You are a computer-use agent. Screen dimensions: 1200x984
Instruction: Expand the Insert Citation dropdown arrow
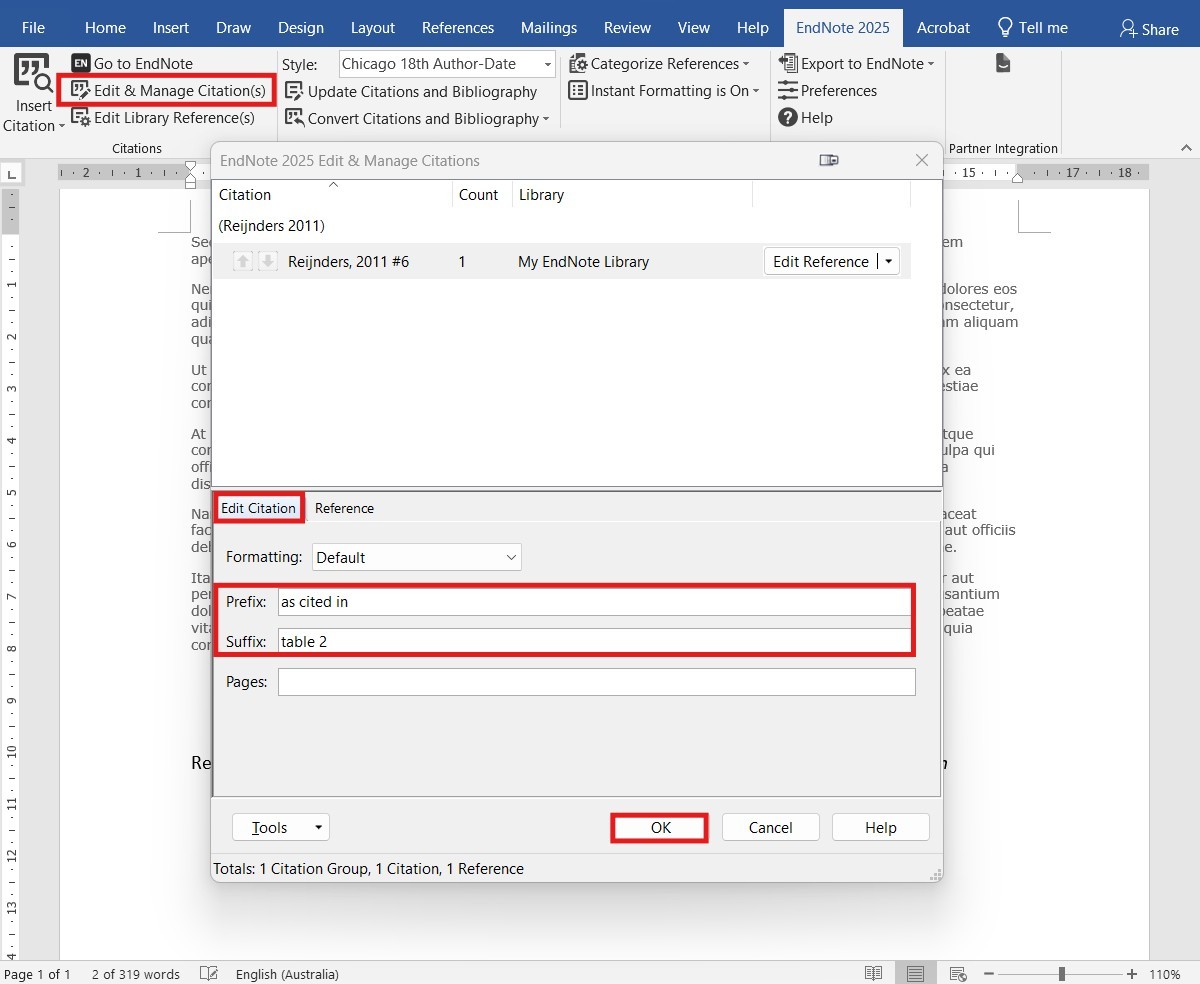[61, 126]
